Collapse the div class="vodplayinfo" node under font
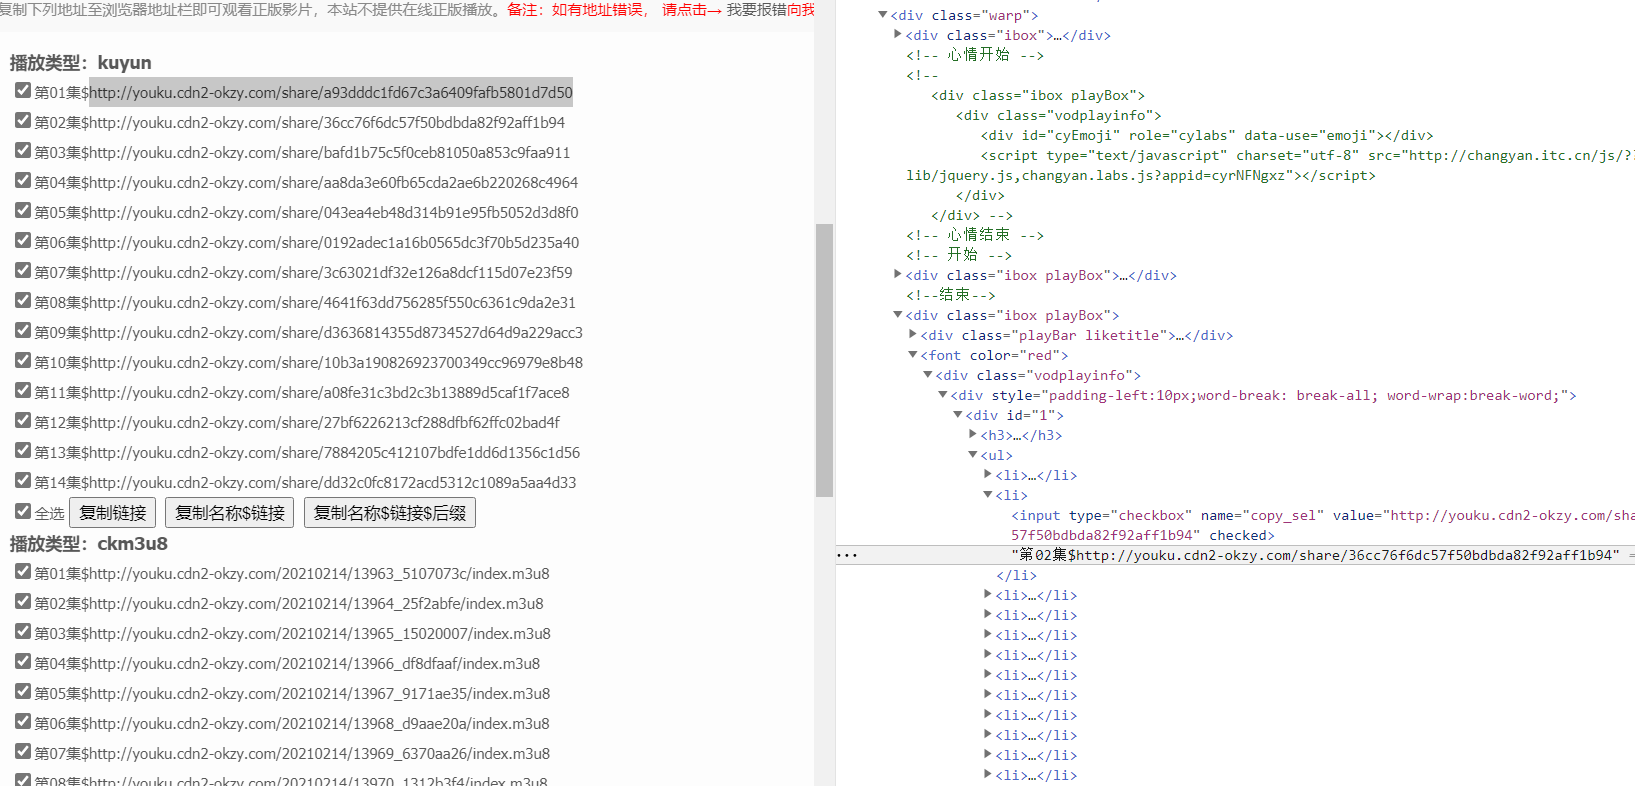This screenshot has width=1635, height=786. pos(928,375)
